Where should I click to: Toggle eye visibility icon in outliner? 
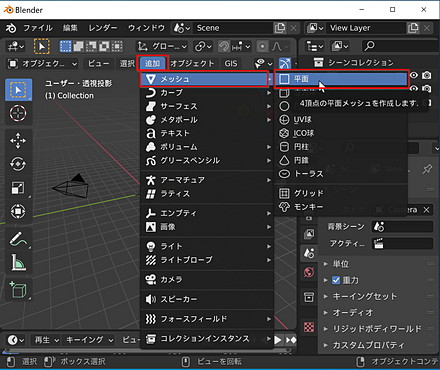(414, 75)
